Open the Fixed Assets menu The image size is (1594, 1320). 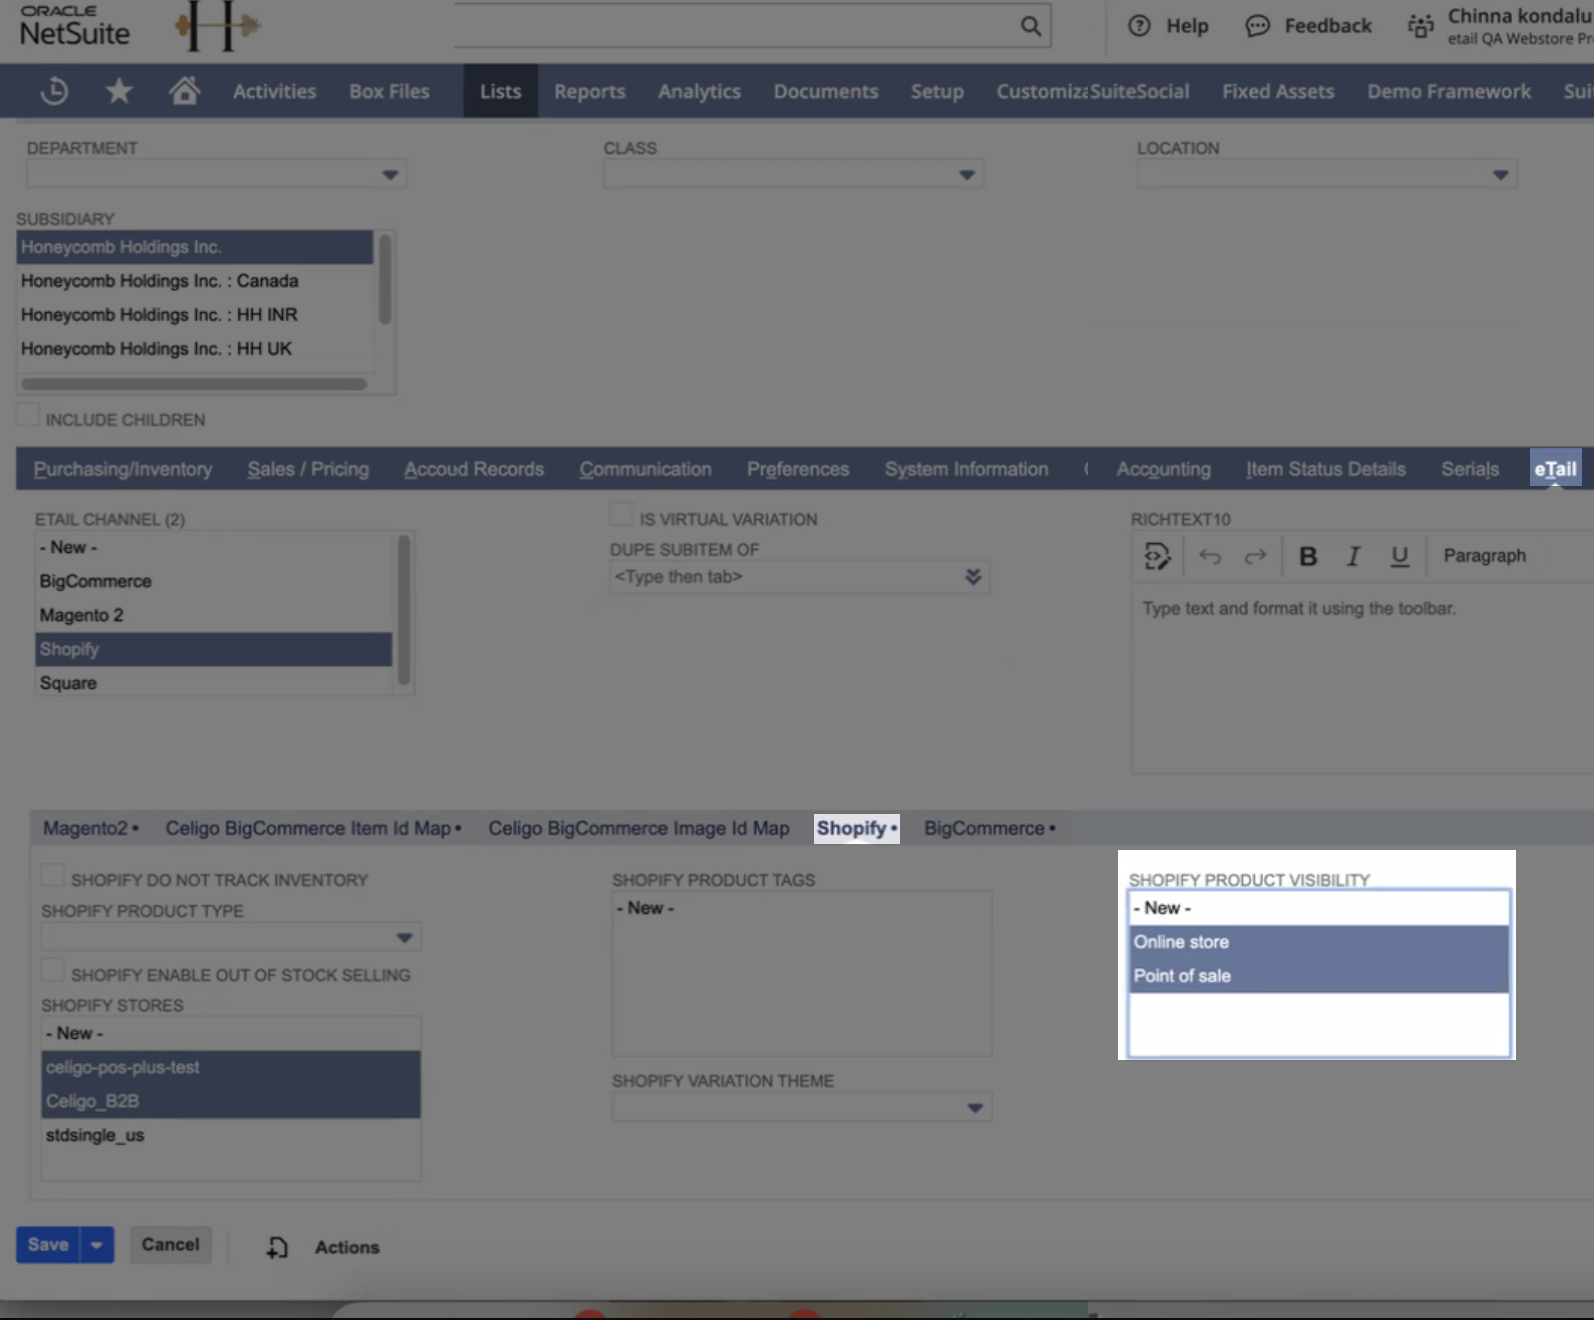1278,91
